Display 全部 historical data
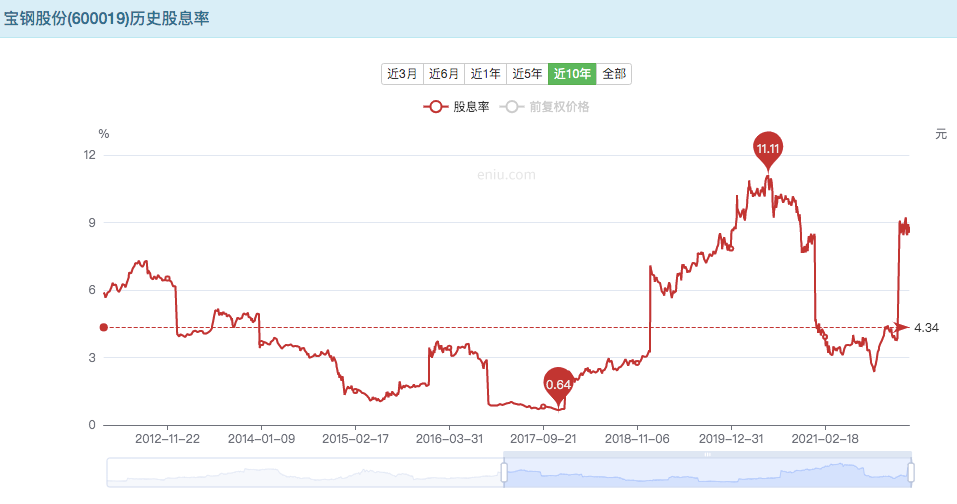Image resolution: width=957 pixels, height=504 pixels. (x=614, y=73)
